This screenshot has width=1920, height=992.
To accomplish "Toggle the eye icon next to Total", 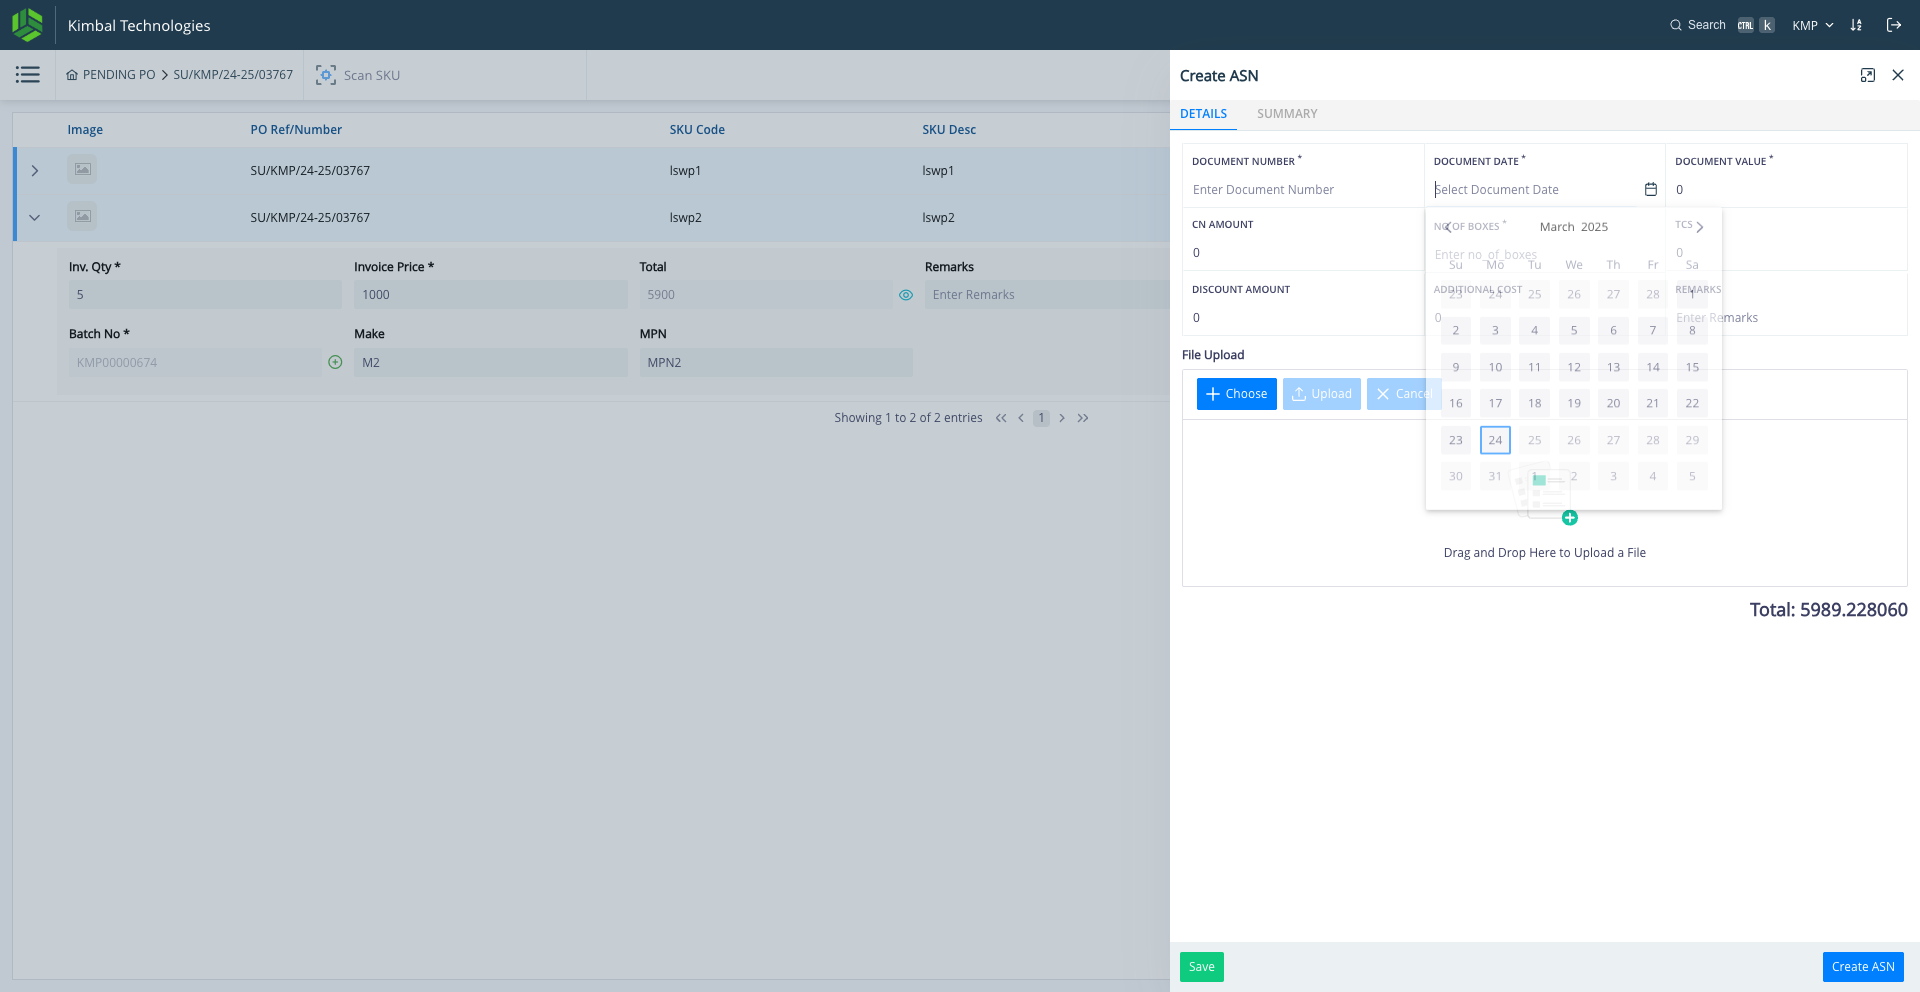I will (906, 295).
